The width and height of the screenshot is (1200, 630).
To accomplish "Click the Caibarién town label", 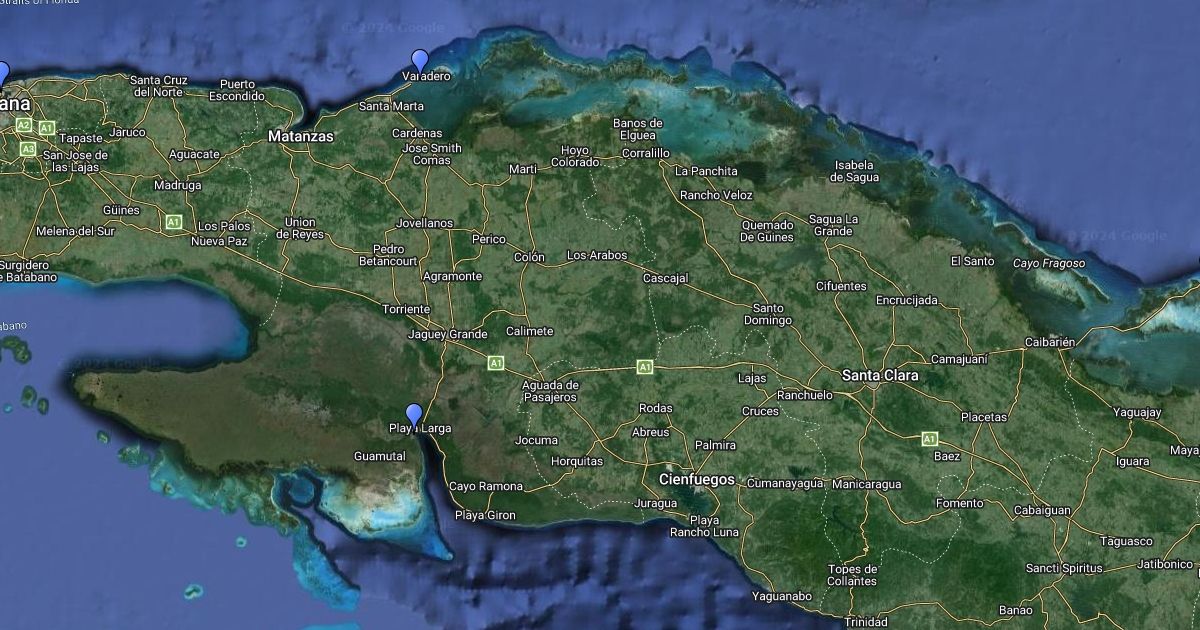I will click(x=1050, y=342).
